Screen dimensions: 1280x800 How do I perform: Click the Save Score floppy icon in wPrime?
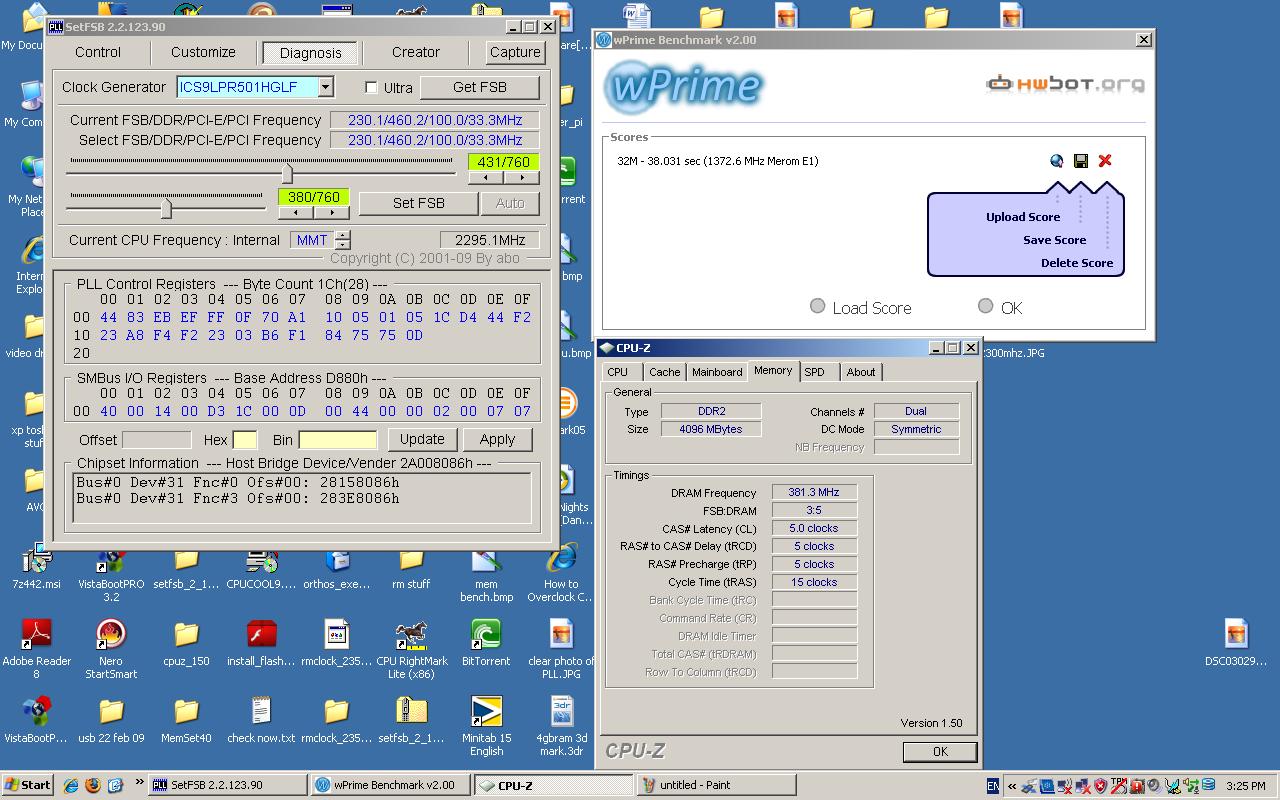[1081, 161]
